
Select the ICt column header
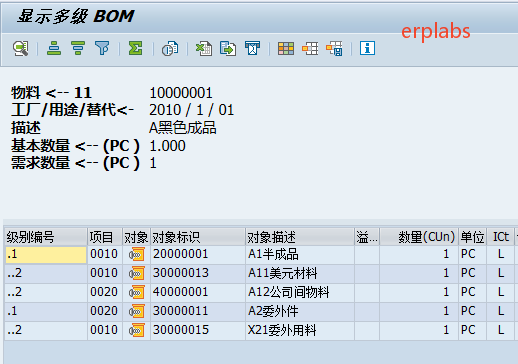pos(501,237)
